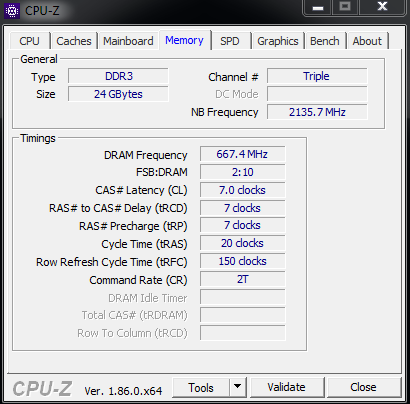Image resolution: width=410 pixels, height=404 pixels.
Task: Click the 24 GBytes size value
Action: pyautogui.click(x=118, y=94)
